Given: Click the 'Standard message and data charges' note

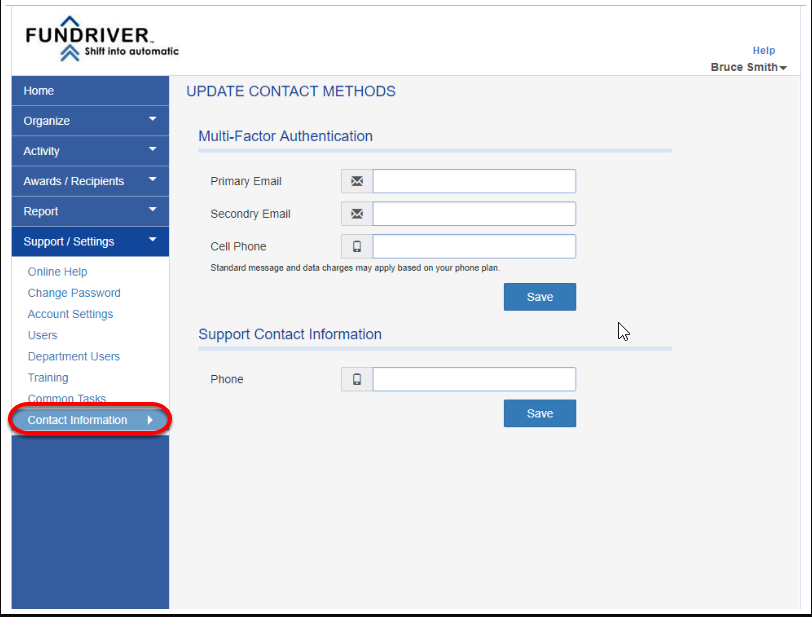Looking at the screenshot, I should [355, 268].
